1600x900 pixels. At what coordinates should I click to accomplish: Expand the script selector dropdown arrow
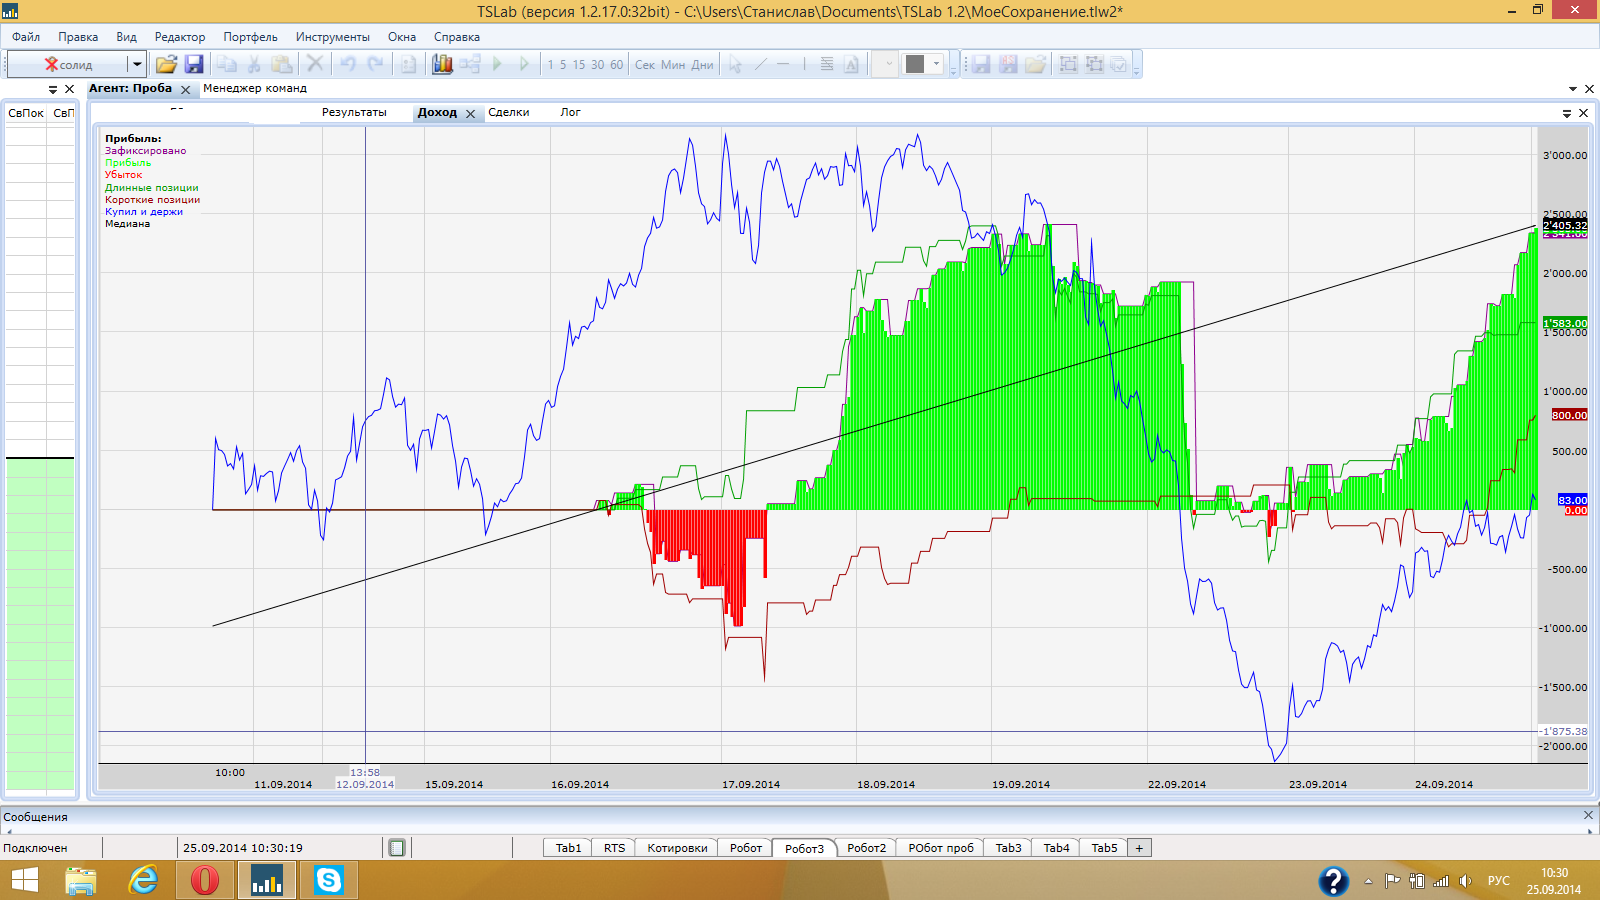[x=137, y=64]
